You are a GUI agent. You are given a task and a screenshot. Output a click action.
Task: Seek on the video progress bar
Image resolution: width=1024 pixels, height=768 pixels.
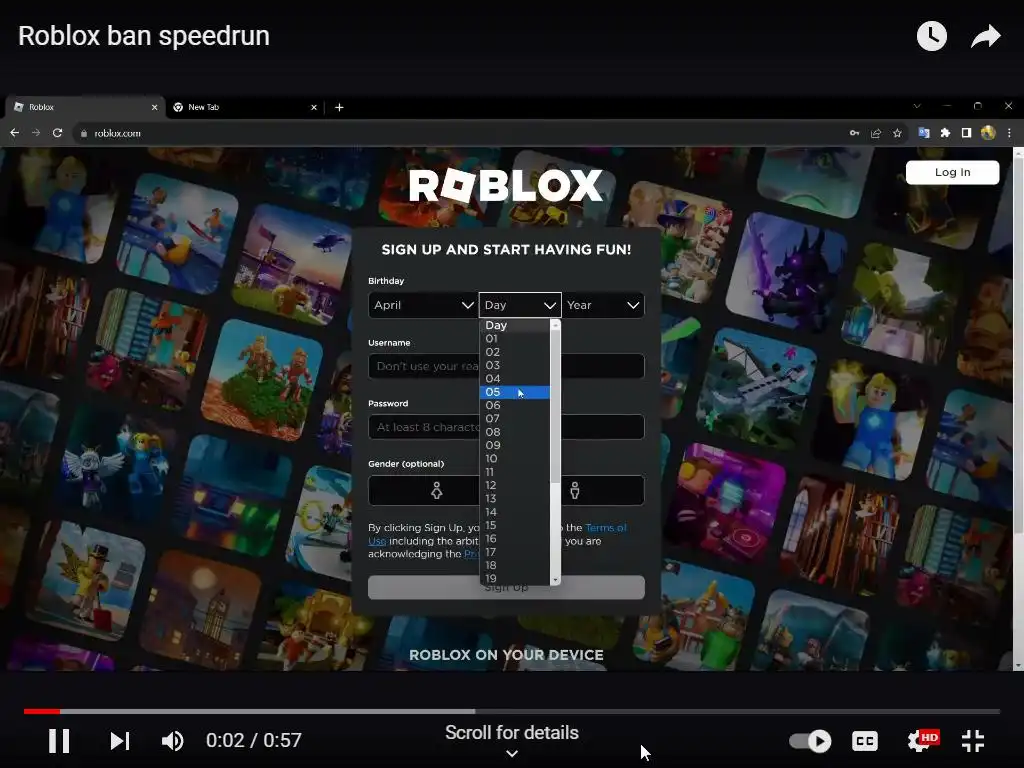[x=511, y=711]
